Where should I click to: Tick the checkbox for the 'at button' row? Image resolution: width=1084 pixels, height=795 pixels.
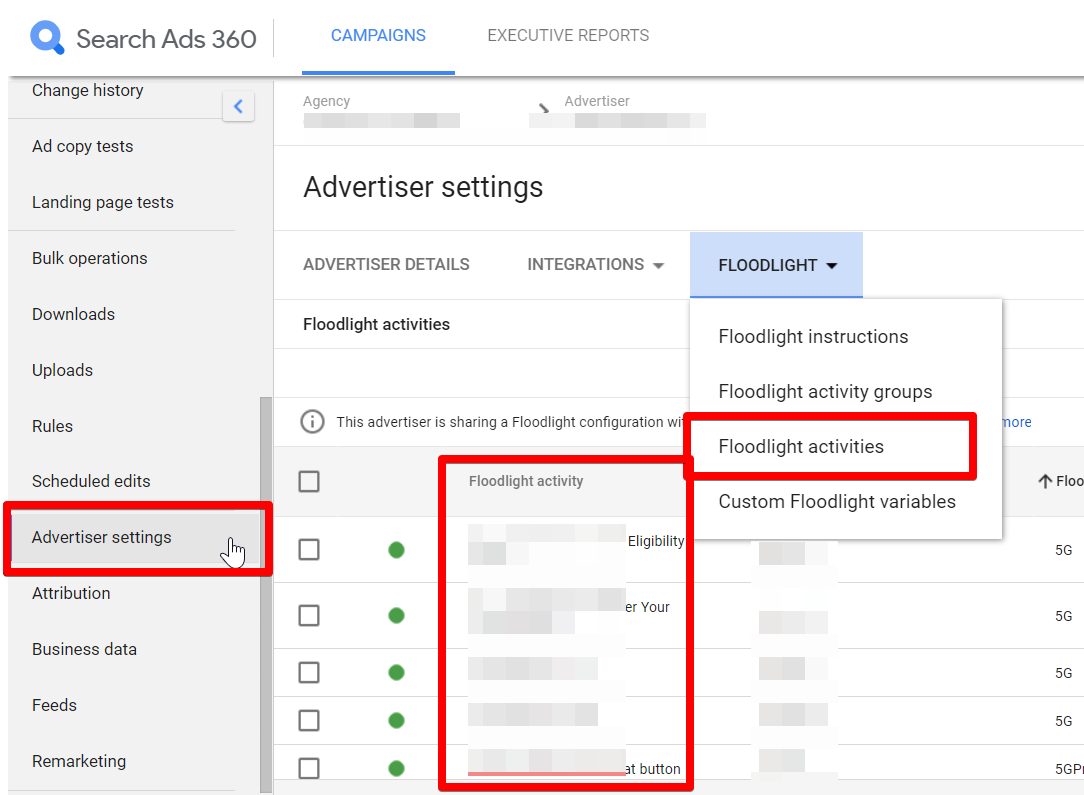[309, 768]
